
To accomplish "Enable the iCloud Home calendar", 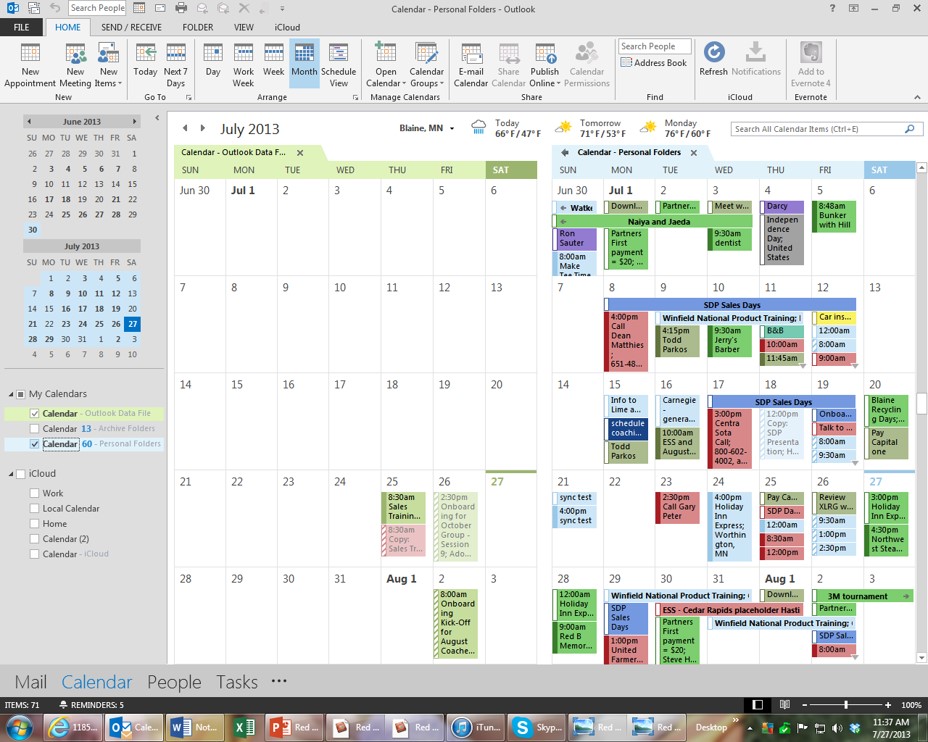I will coord(34,524).
